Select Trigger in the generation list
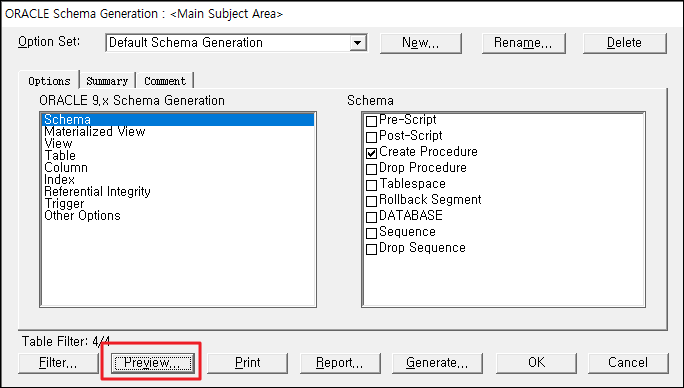This screenshot has height=388, width=684. [178, 203]
